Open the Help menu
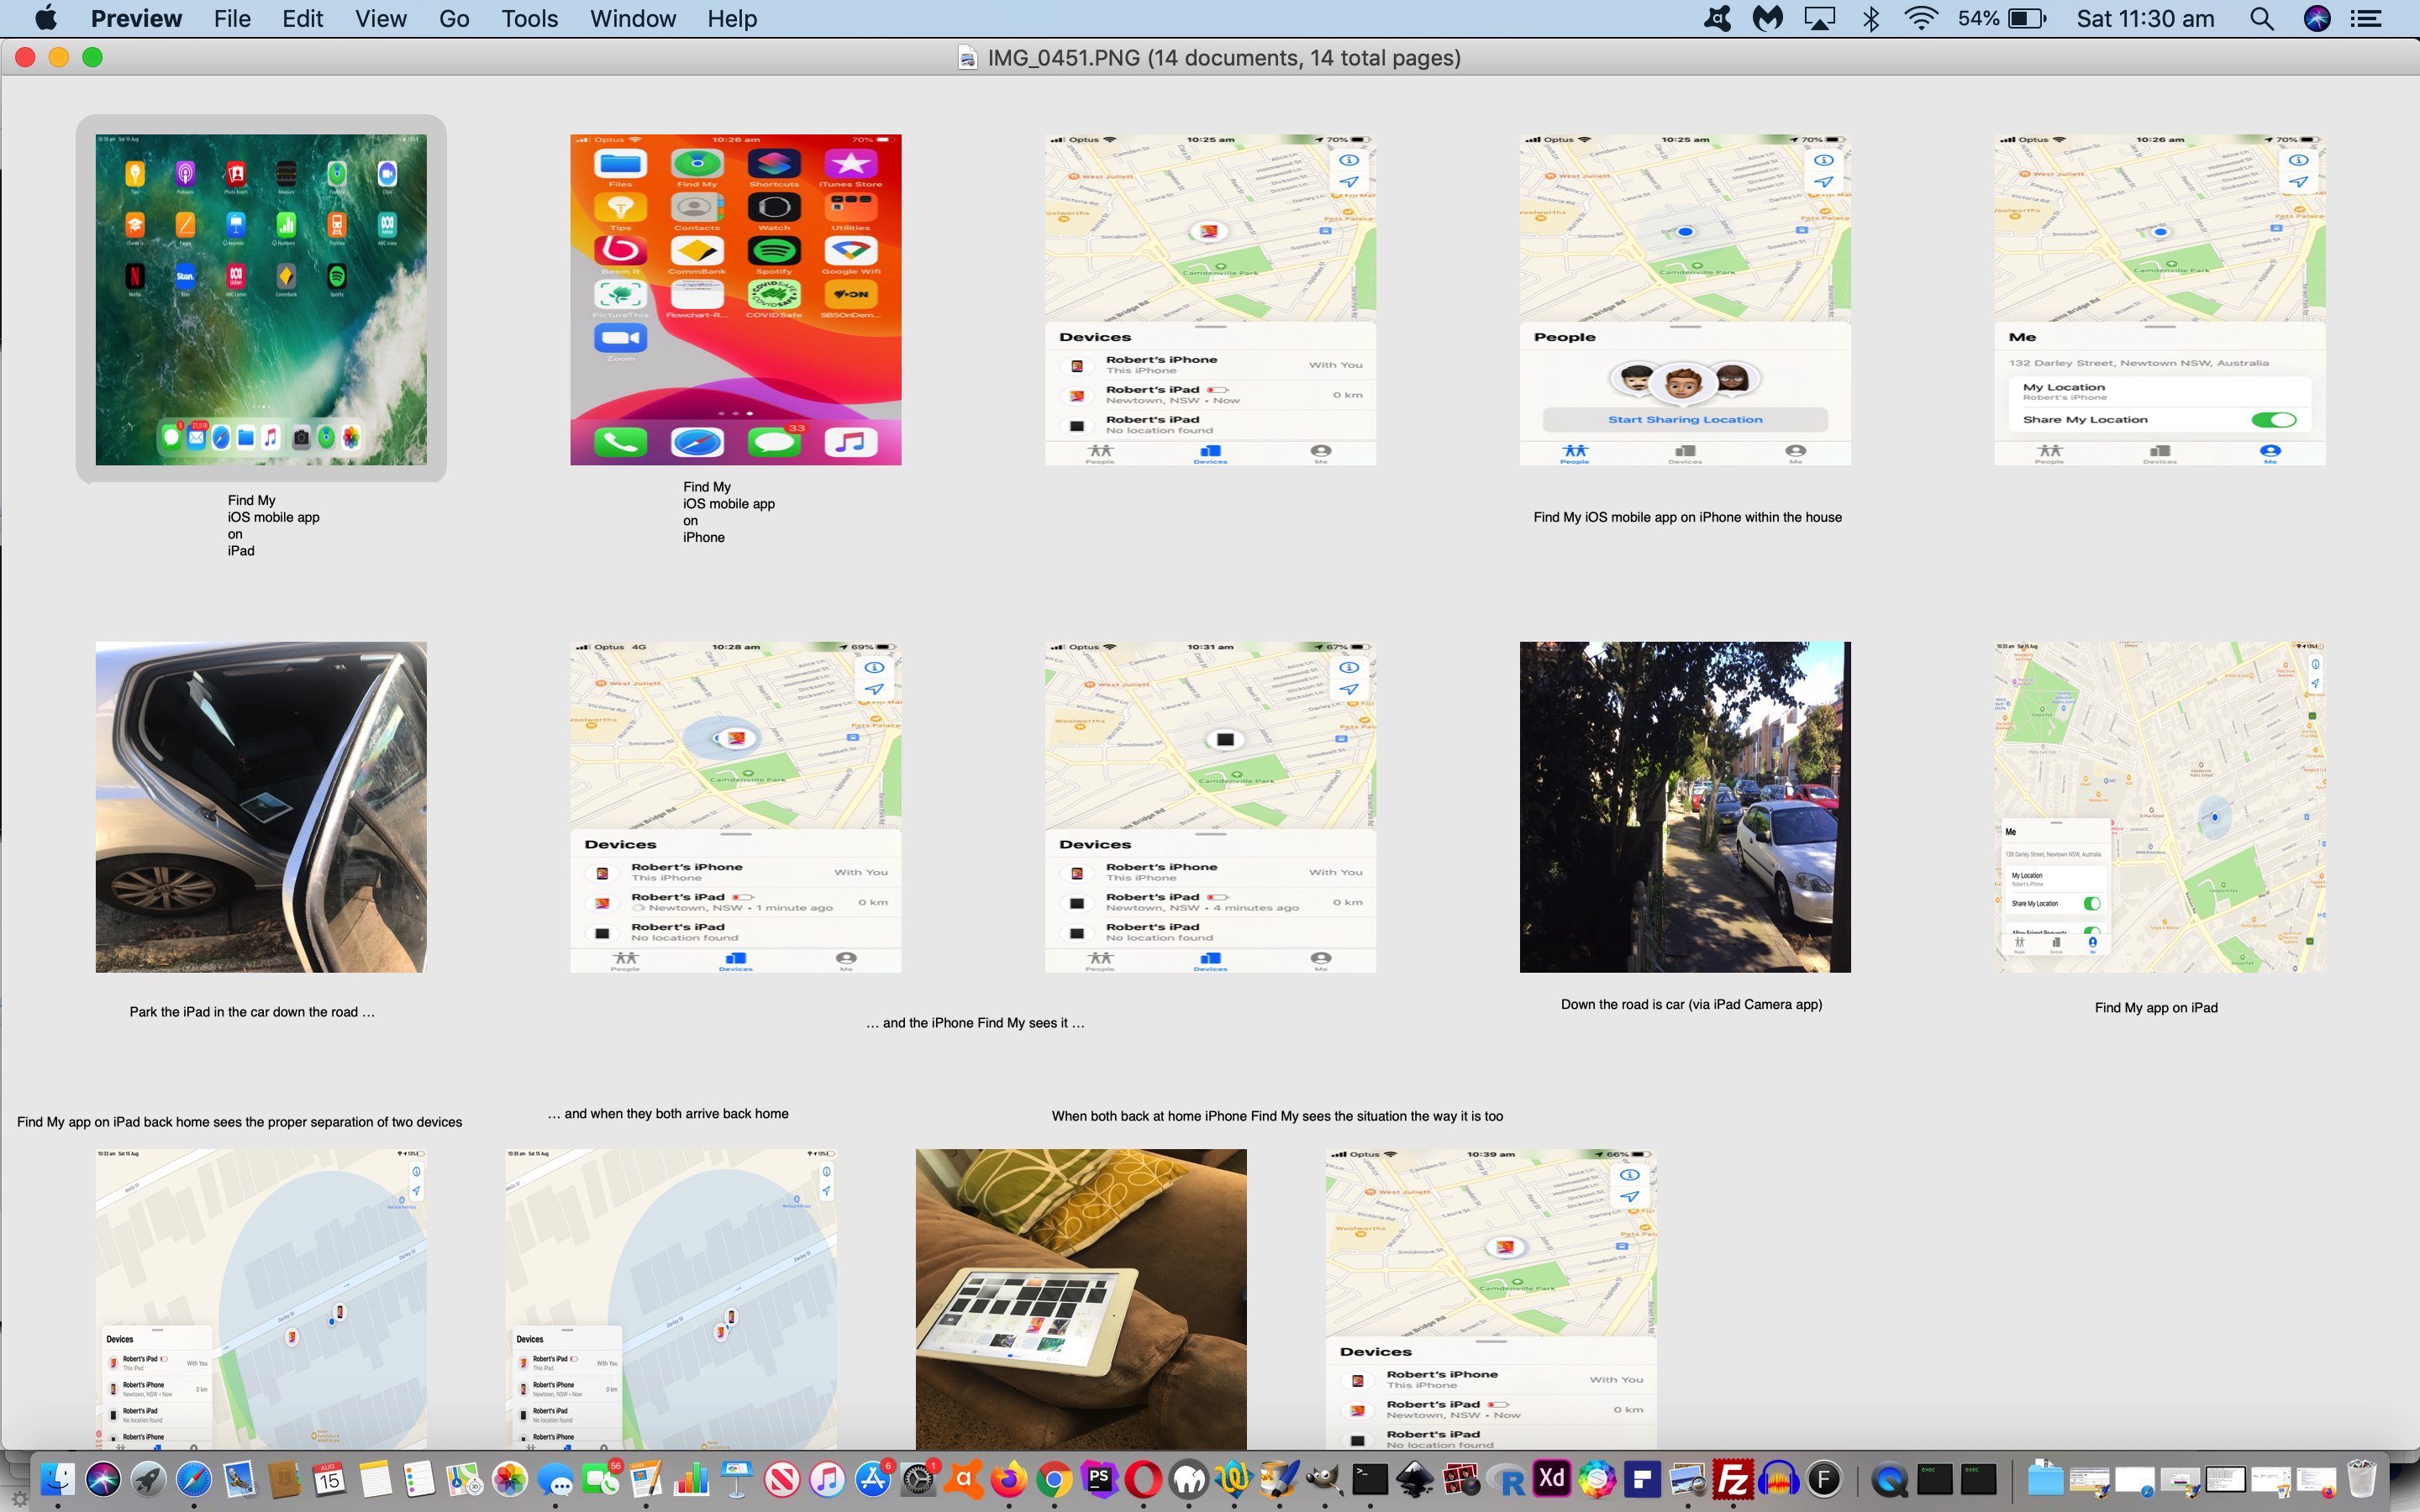This screenshot has height=1512, width=2420. pyautogui.click(x=732, y=18)
